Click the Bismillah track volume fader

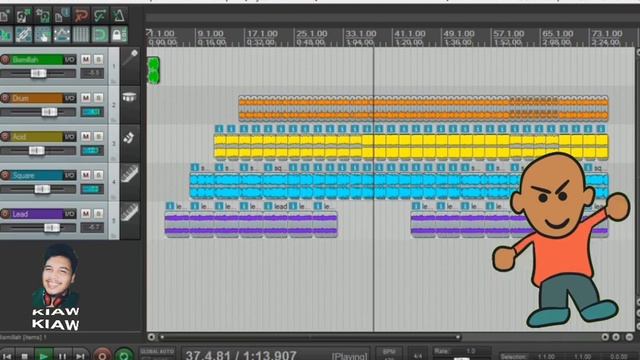pyautogui.click(x=38, y=73)
